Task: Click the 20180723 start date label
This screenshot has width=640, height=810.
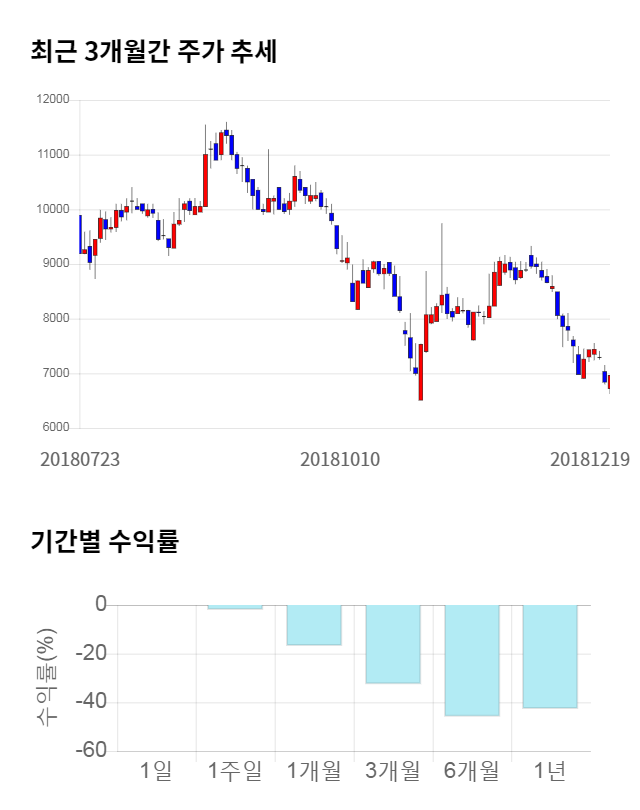Action: click(x=80, y=460)
